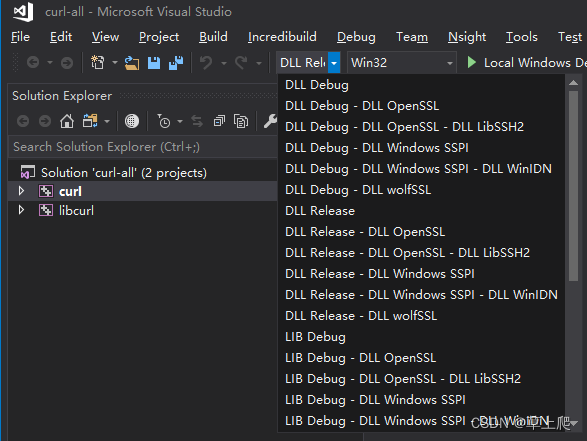This screenshot has height=441, width=587.
Task: Go forward in Solution Explorer
Action: click(45, 121)
